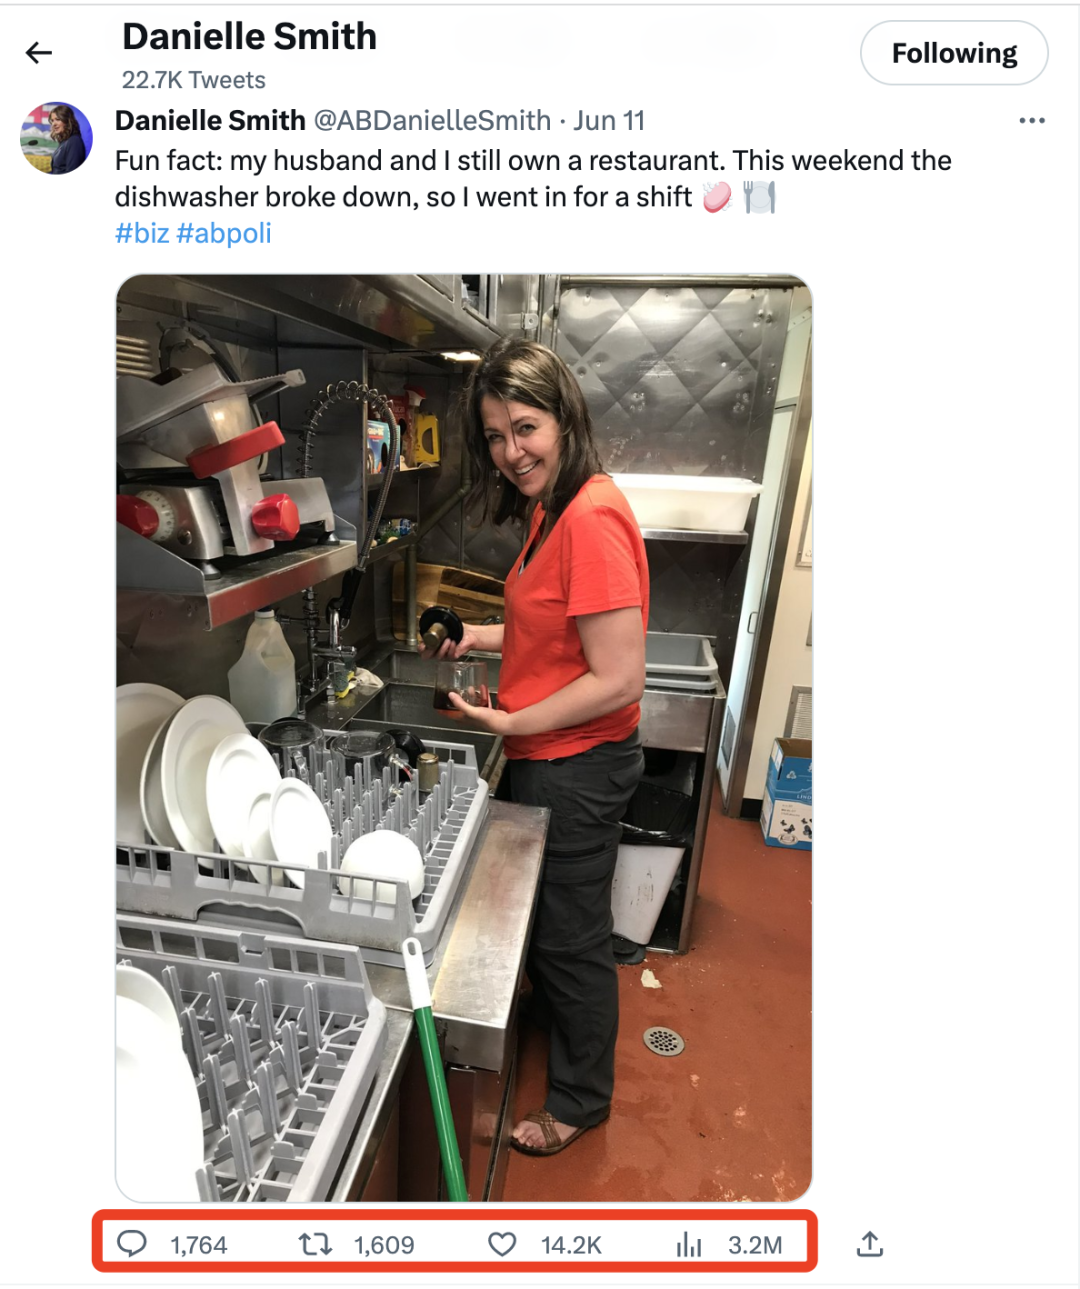Go back using the left arrow
The image size is (1080, 1289).
[39, 53]
